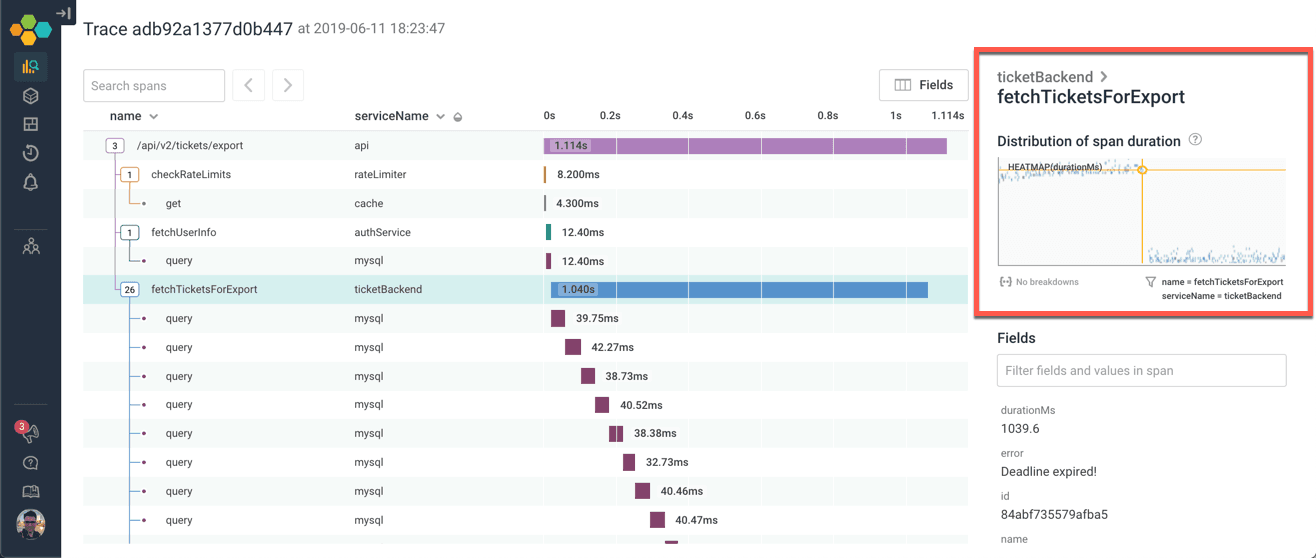Click the Search spans input field
The height and width of the screenshot is (558, 1316).
pyautogui.click(x=154, y=86)
